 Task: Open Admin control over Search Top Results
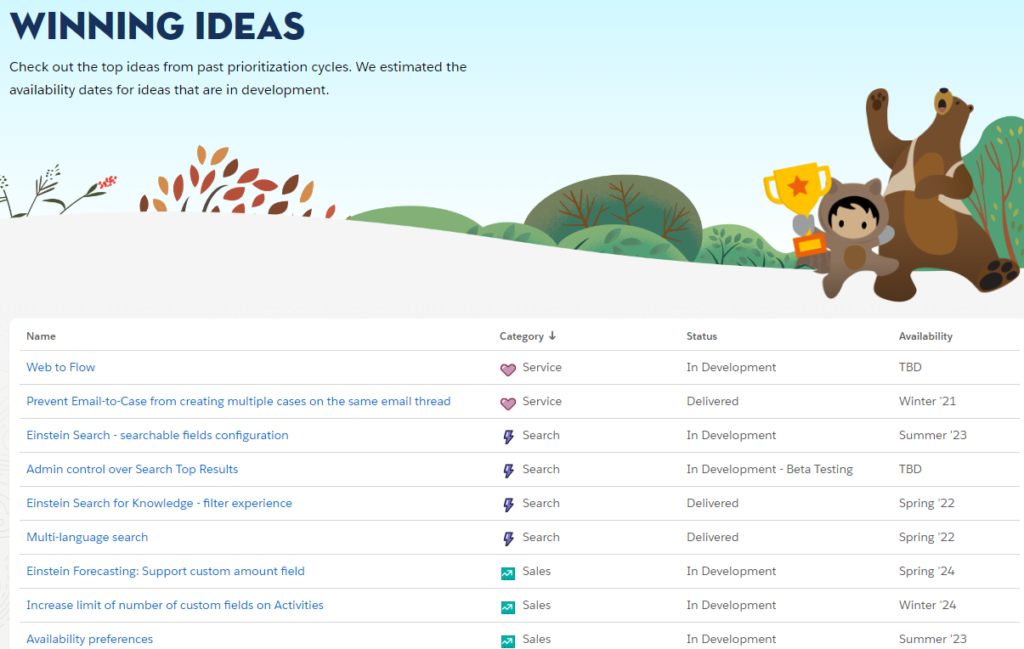[x=131, y=469]
